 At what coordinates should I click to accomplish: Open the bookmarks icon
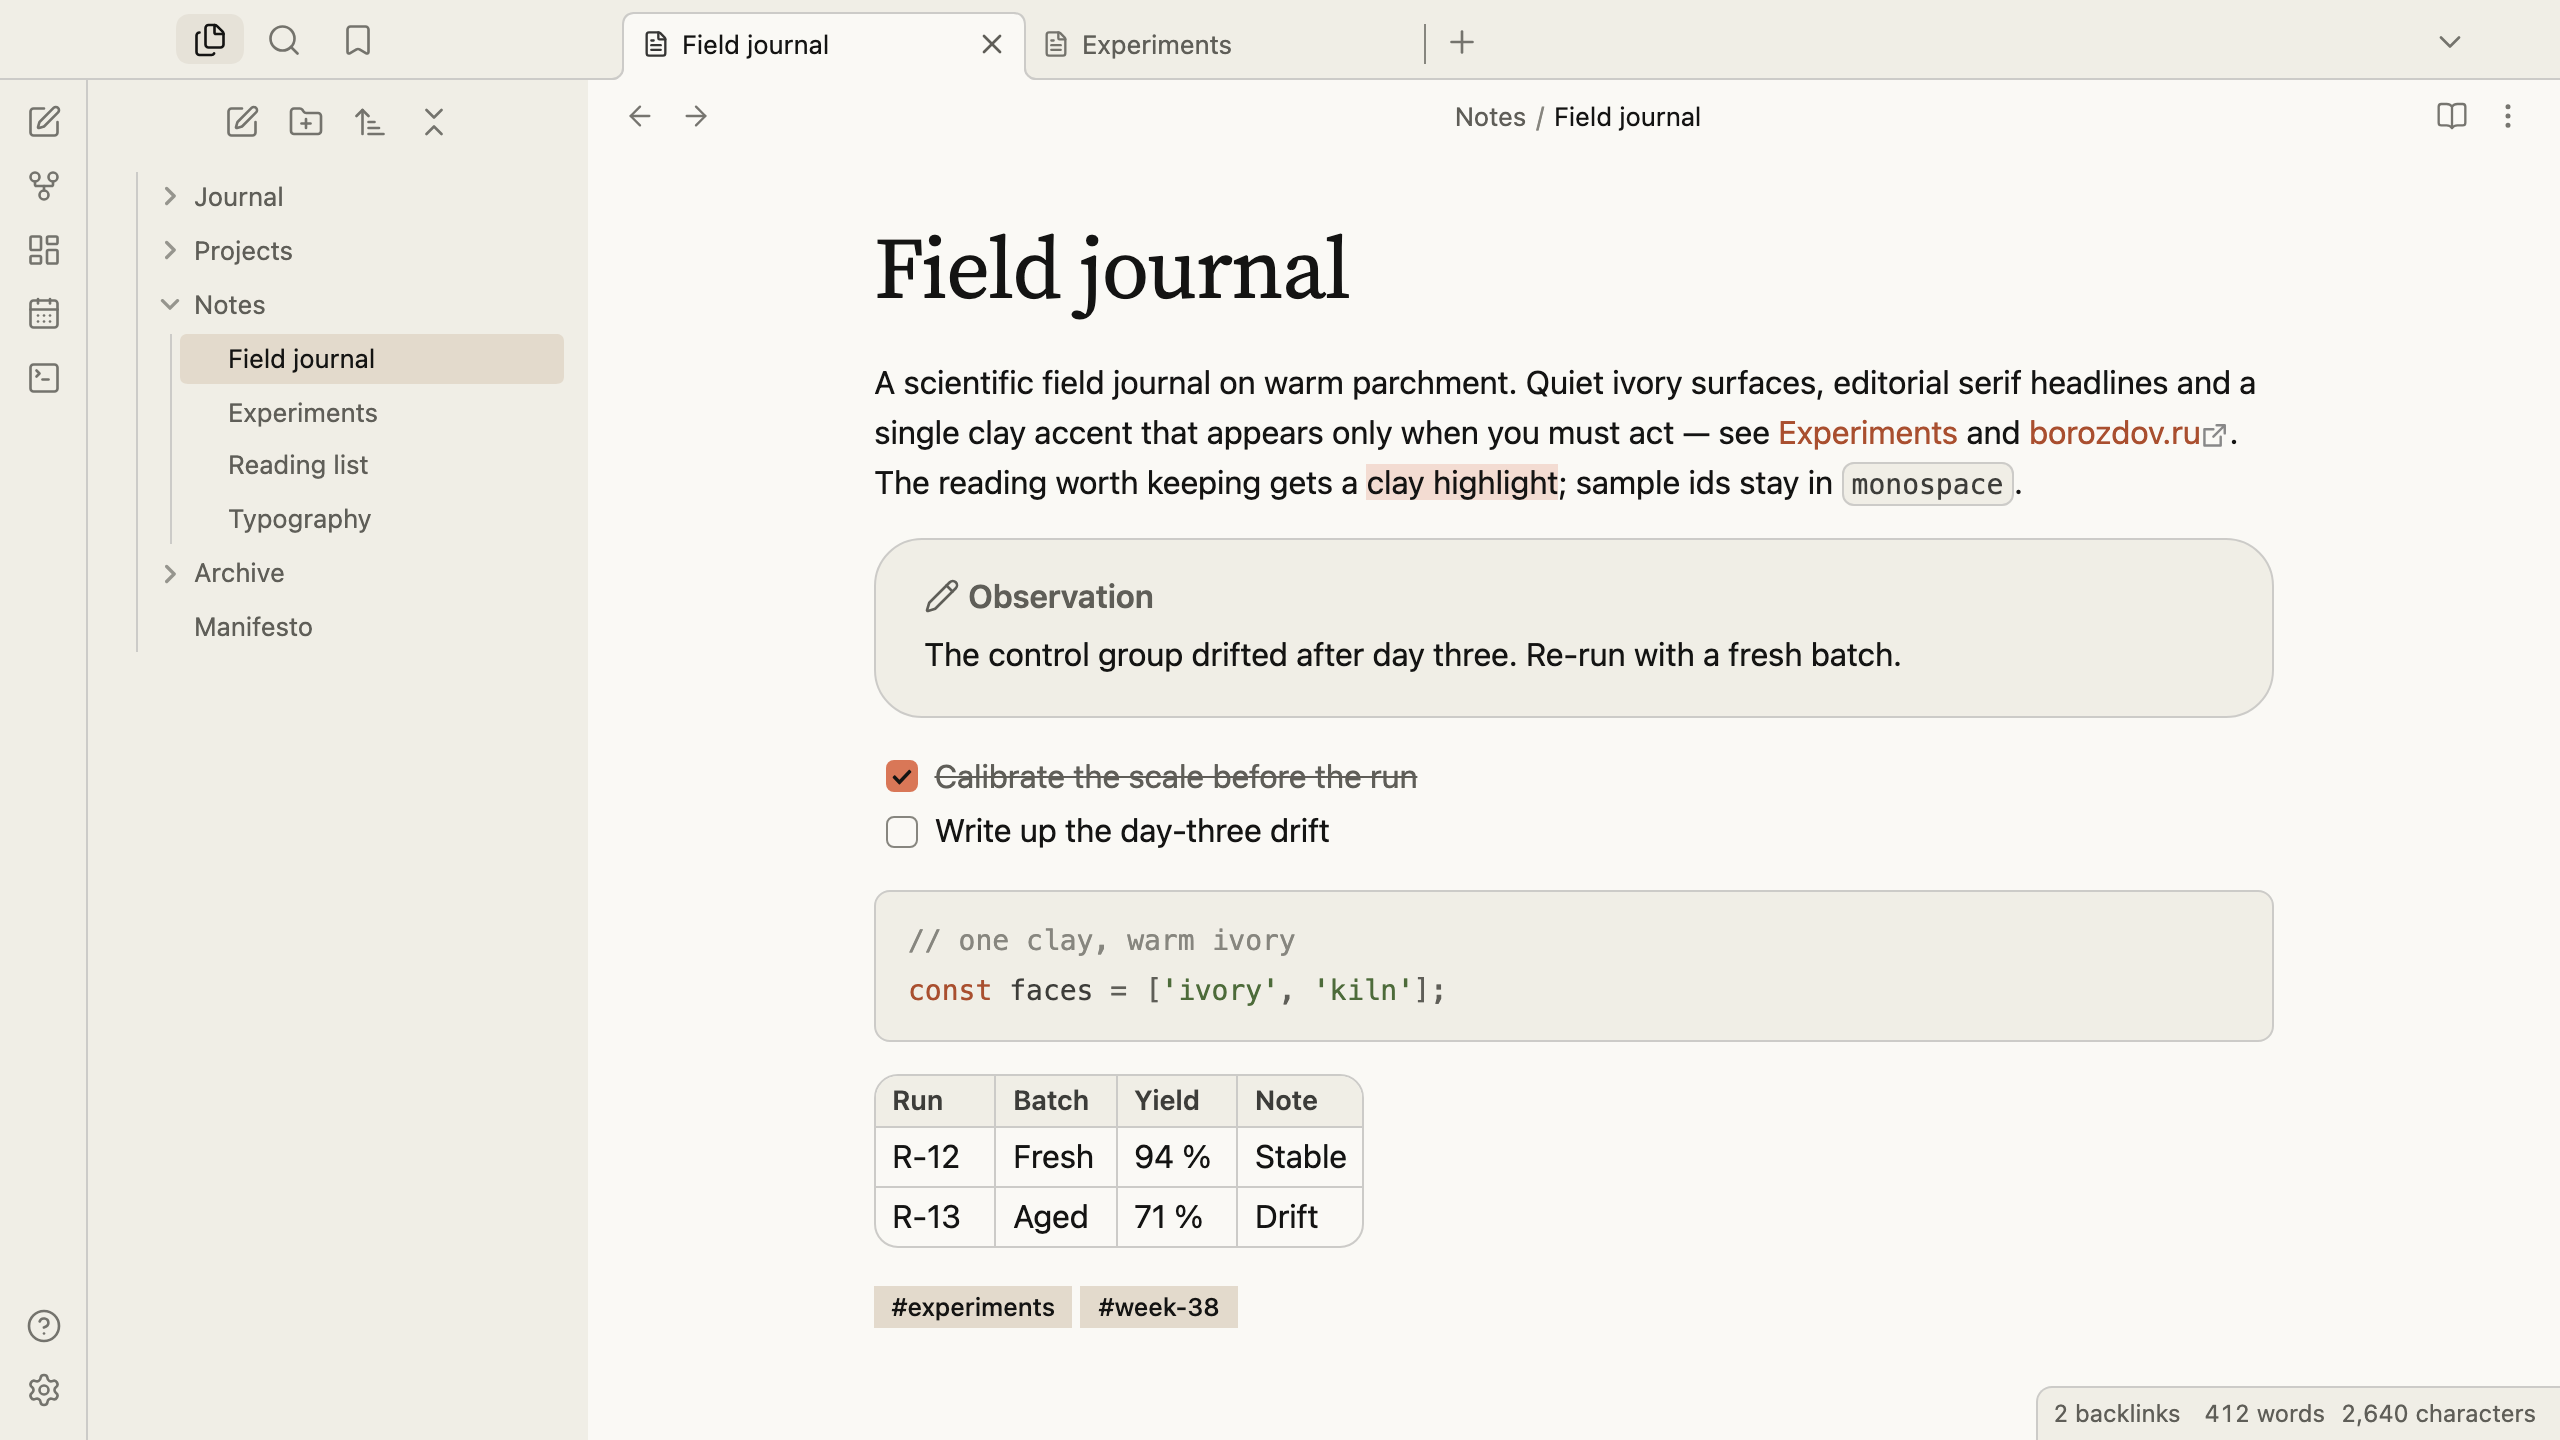[358, 41]
